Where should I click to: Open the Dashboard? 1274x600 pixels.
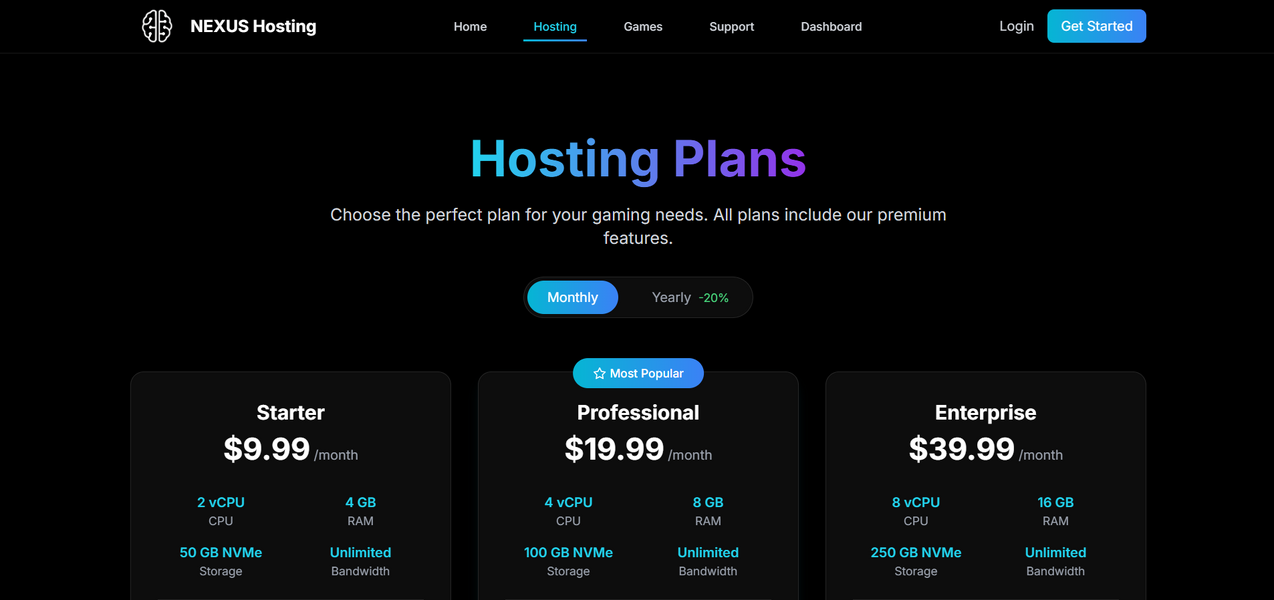[x=831, y=26]
